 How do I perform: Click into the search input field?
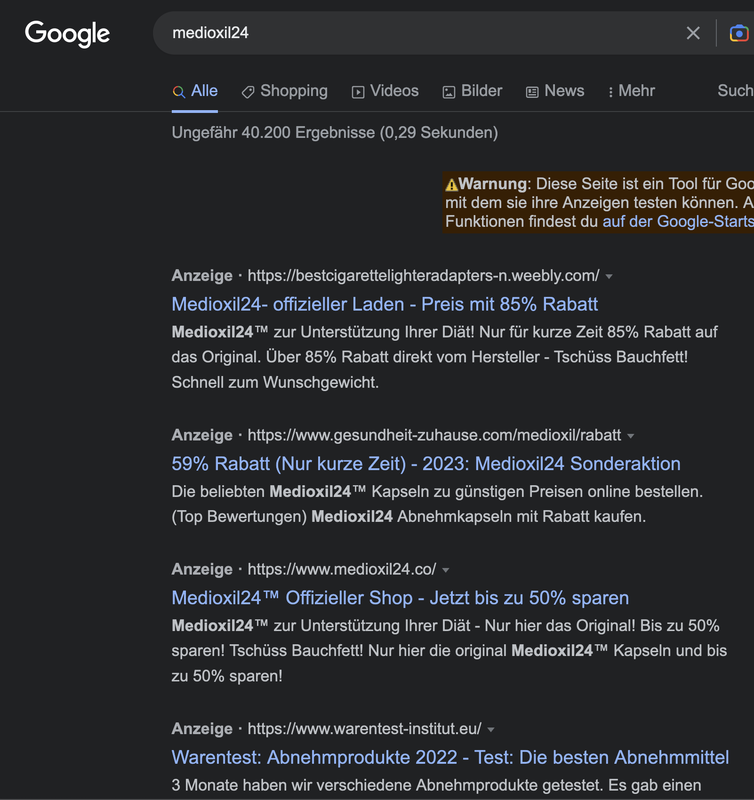[x=420, y=33]
